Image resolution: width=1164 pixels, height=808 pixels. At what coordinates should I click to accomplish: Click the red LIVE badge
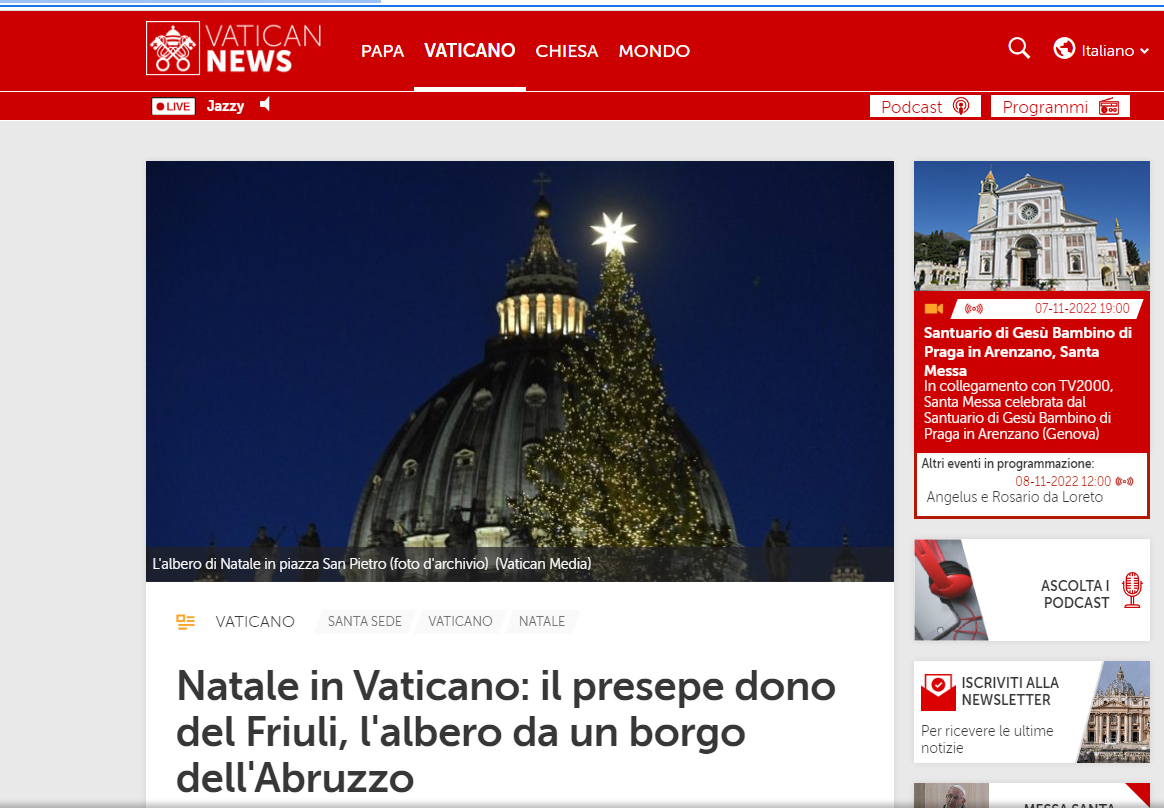[x=173, y=106]
